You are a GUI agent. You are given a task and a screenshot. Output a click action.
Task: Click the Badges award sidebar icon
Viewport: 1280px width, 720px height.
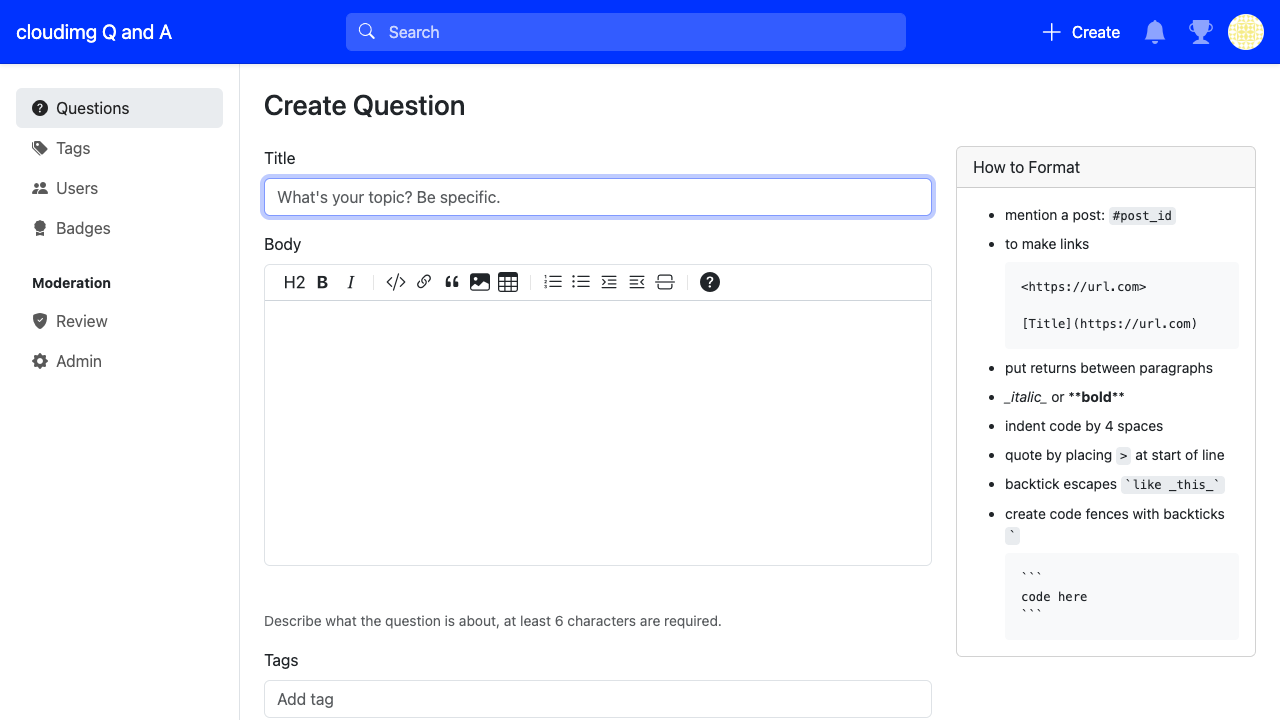[x=40, y=228]
